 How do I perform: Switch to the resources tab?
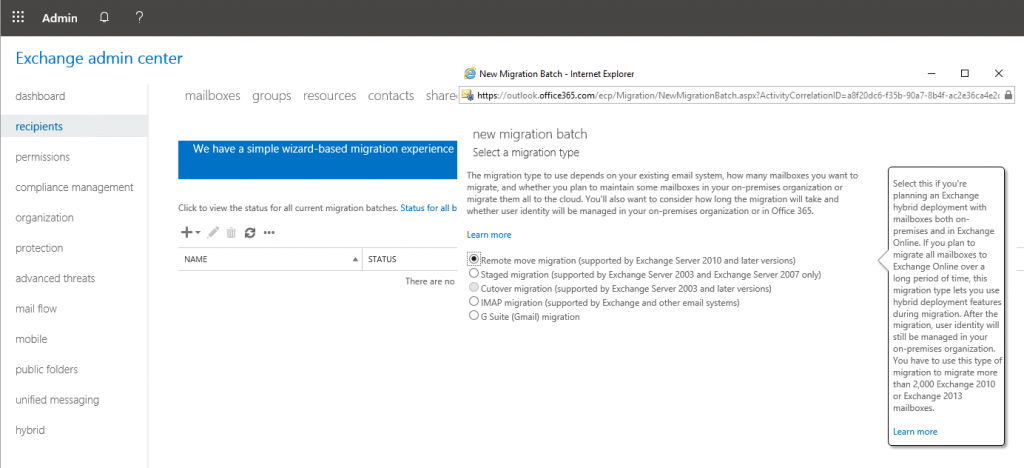(329, 96)
